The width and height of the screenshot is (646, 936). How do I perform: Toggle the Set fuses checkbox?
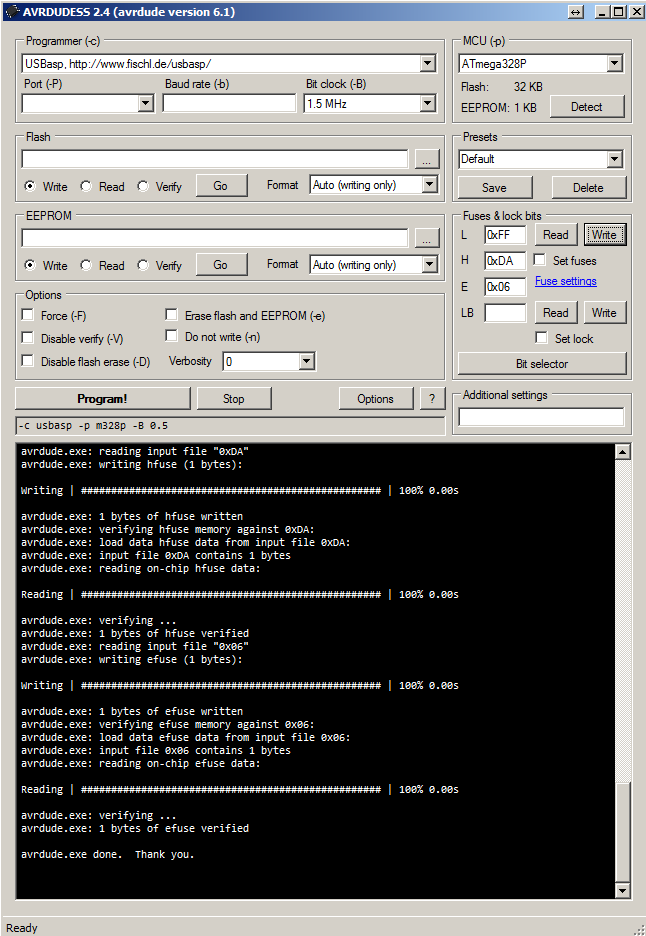click(540, 261)
